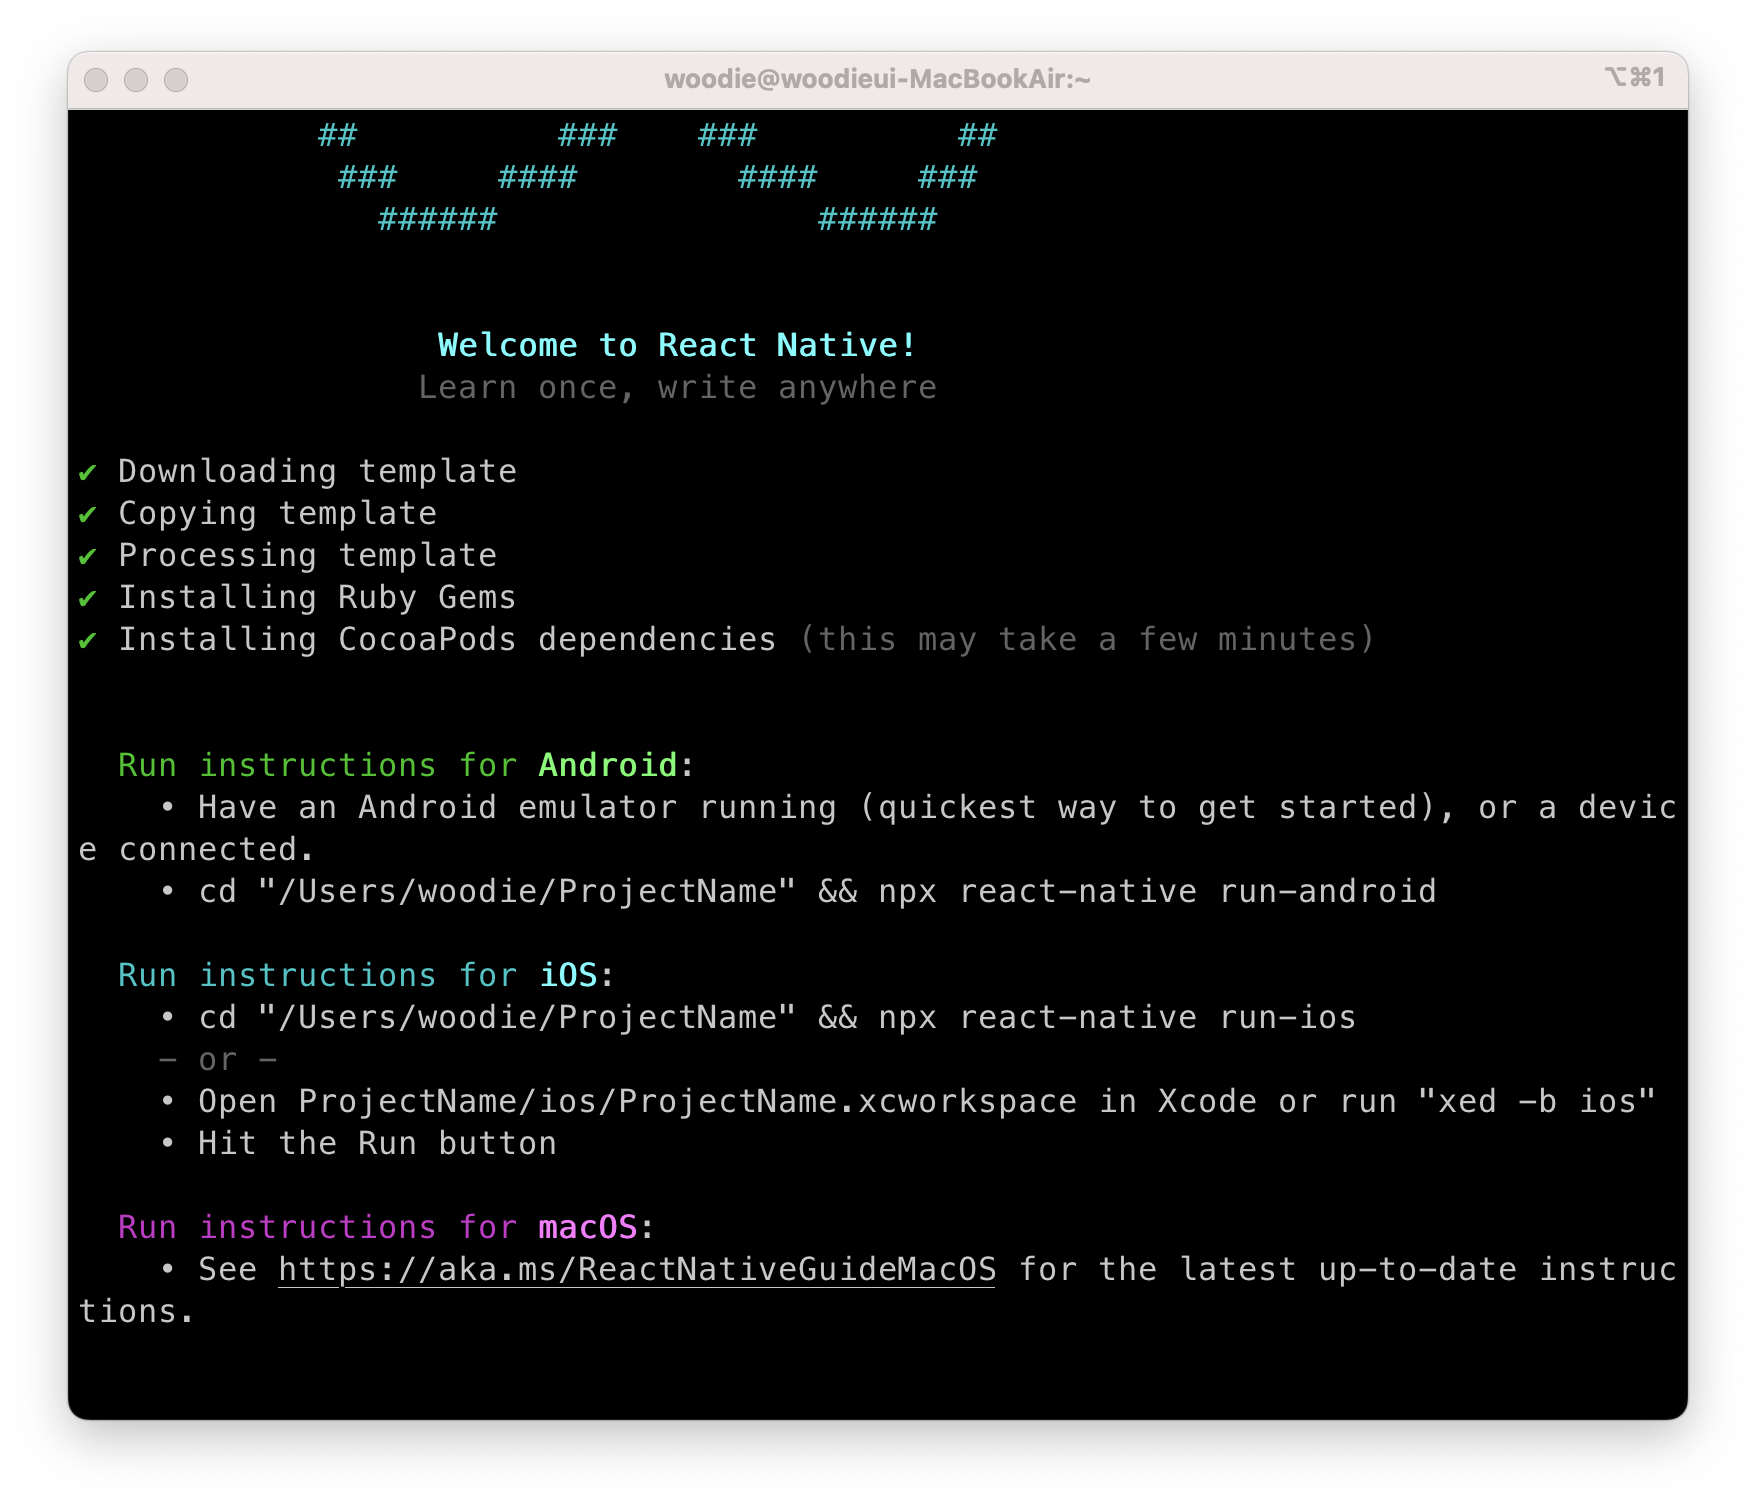Click 'Run instructions for iOS:' heading
Viewport: 1756px width, 1504px height.
366,976
